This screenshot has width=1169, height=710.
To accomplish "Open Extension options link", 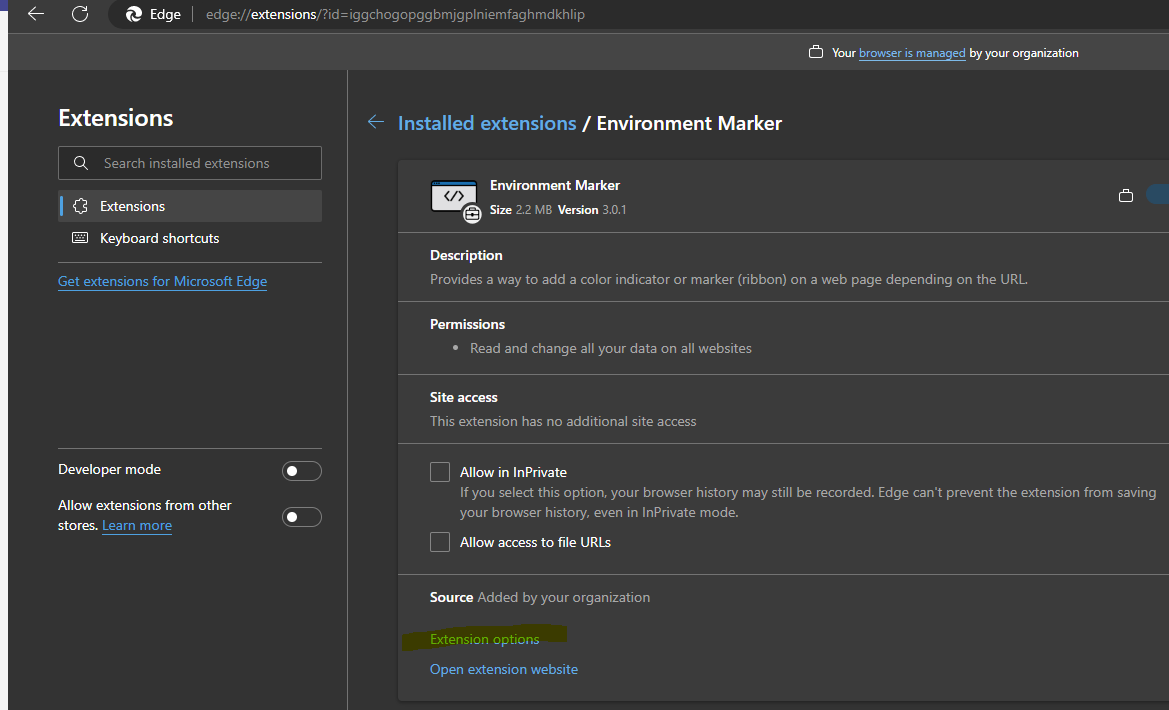I will tap(485, 639).
